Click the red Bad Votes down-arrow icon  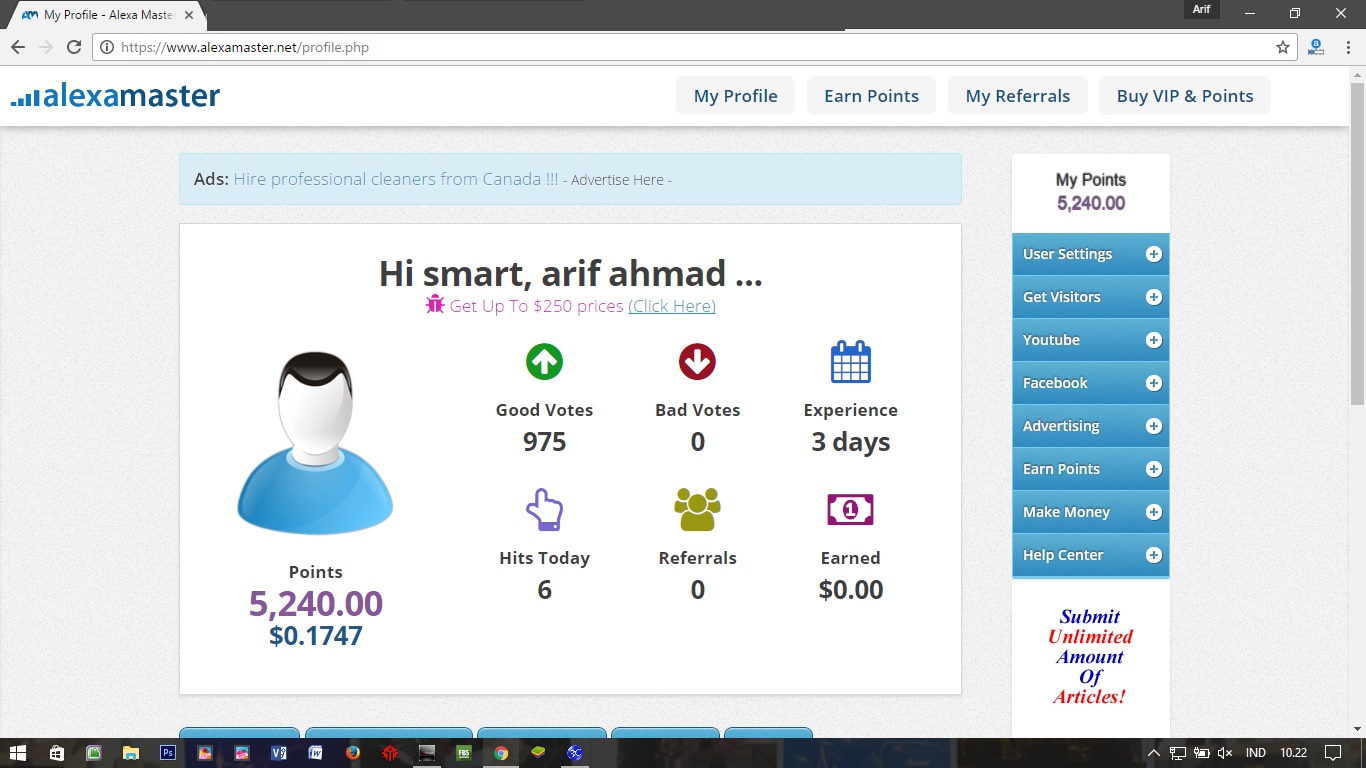[697, 361]
